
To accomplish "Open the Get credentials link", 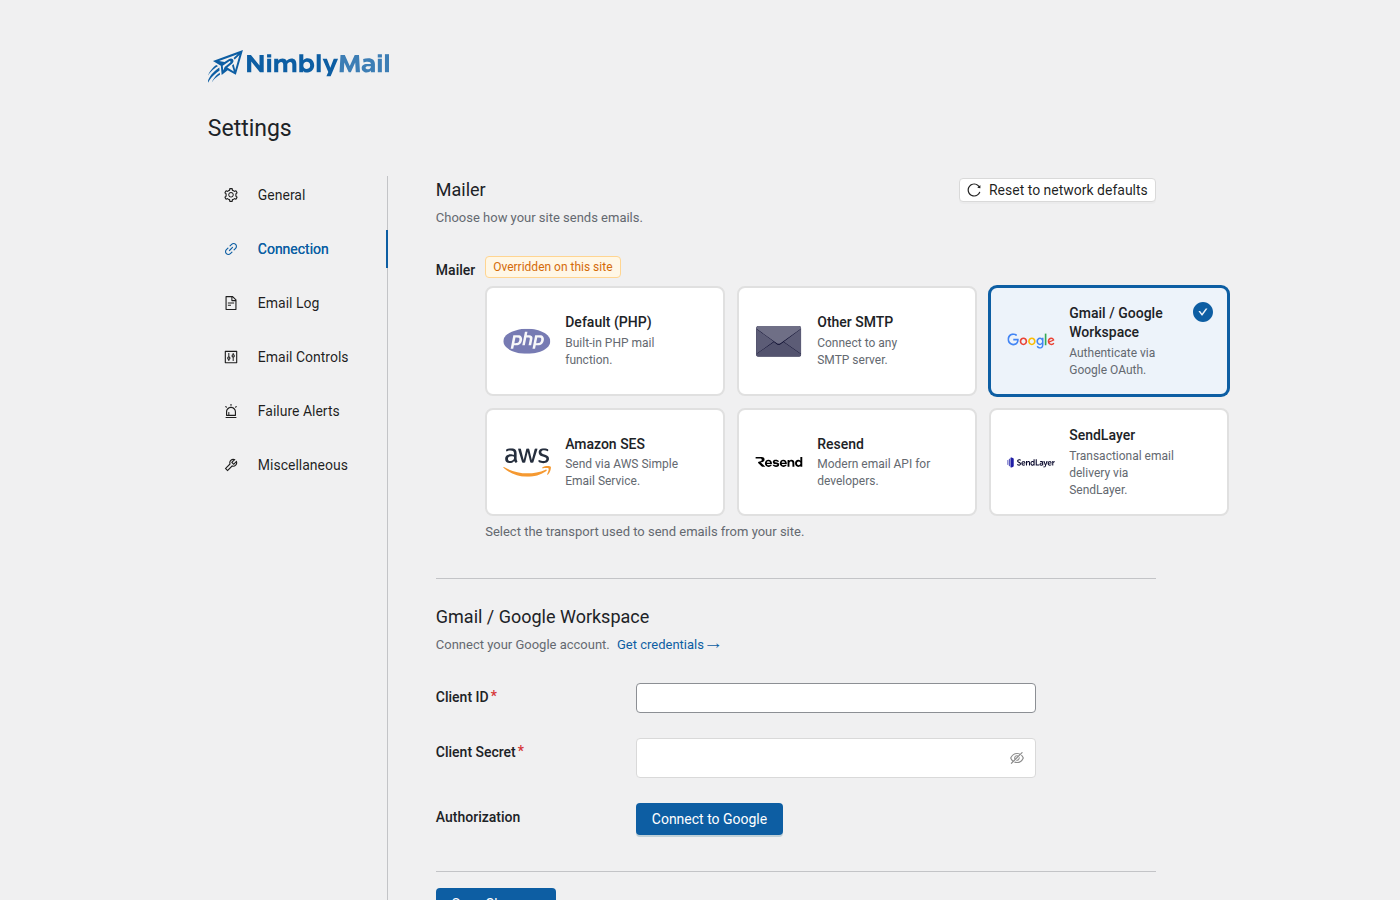I will 668,645.
